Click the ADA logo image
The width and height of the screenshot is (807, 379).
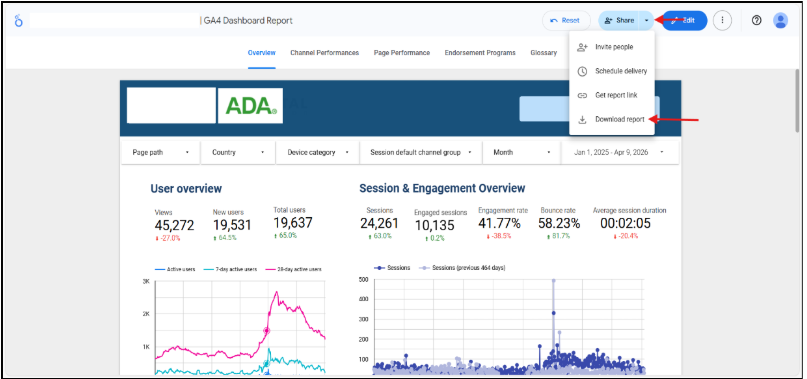pyautogui.click(x=250, y=106)
